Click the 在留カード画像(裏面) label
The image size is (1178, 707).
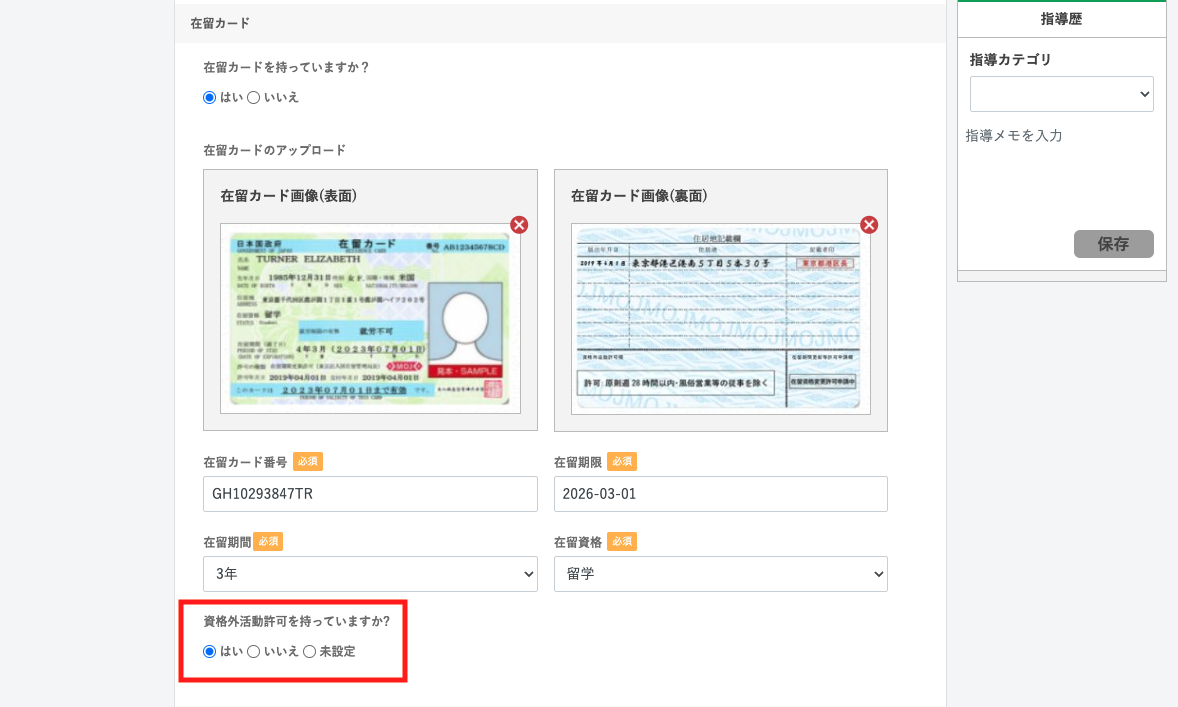tap(639, 196)
